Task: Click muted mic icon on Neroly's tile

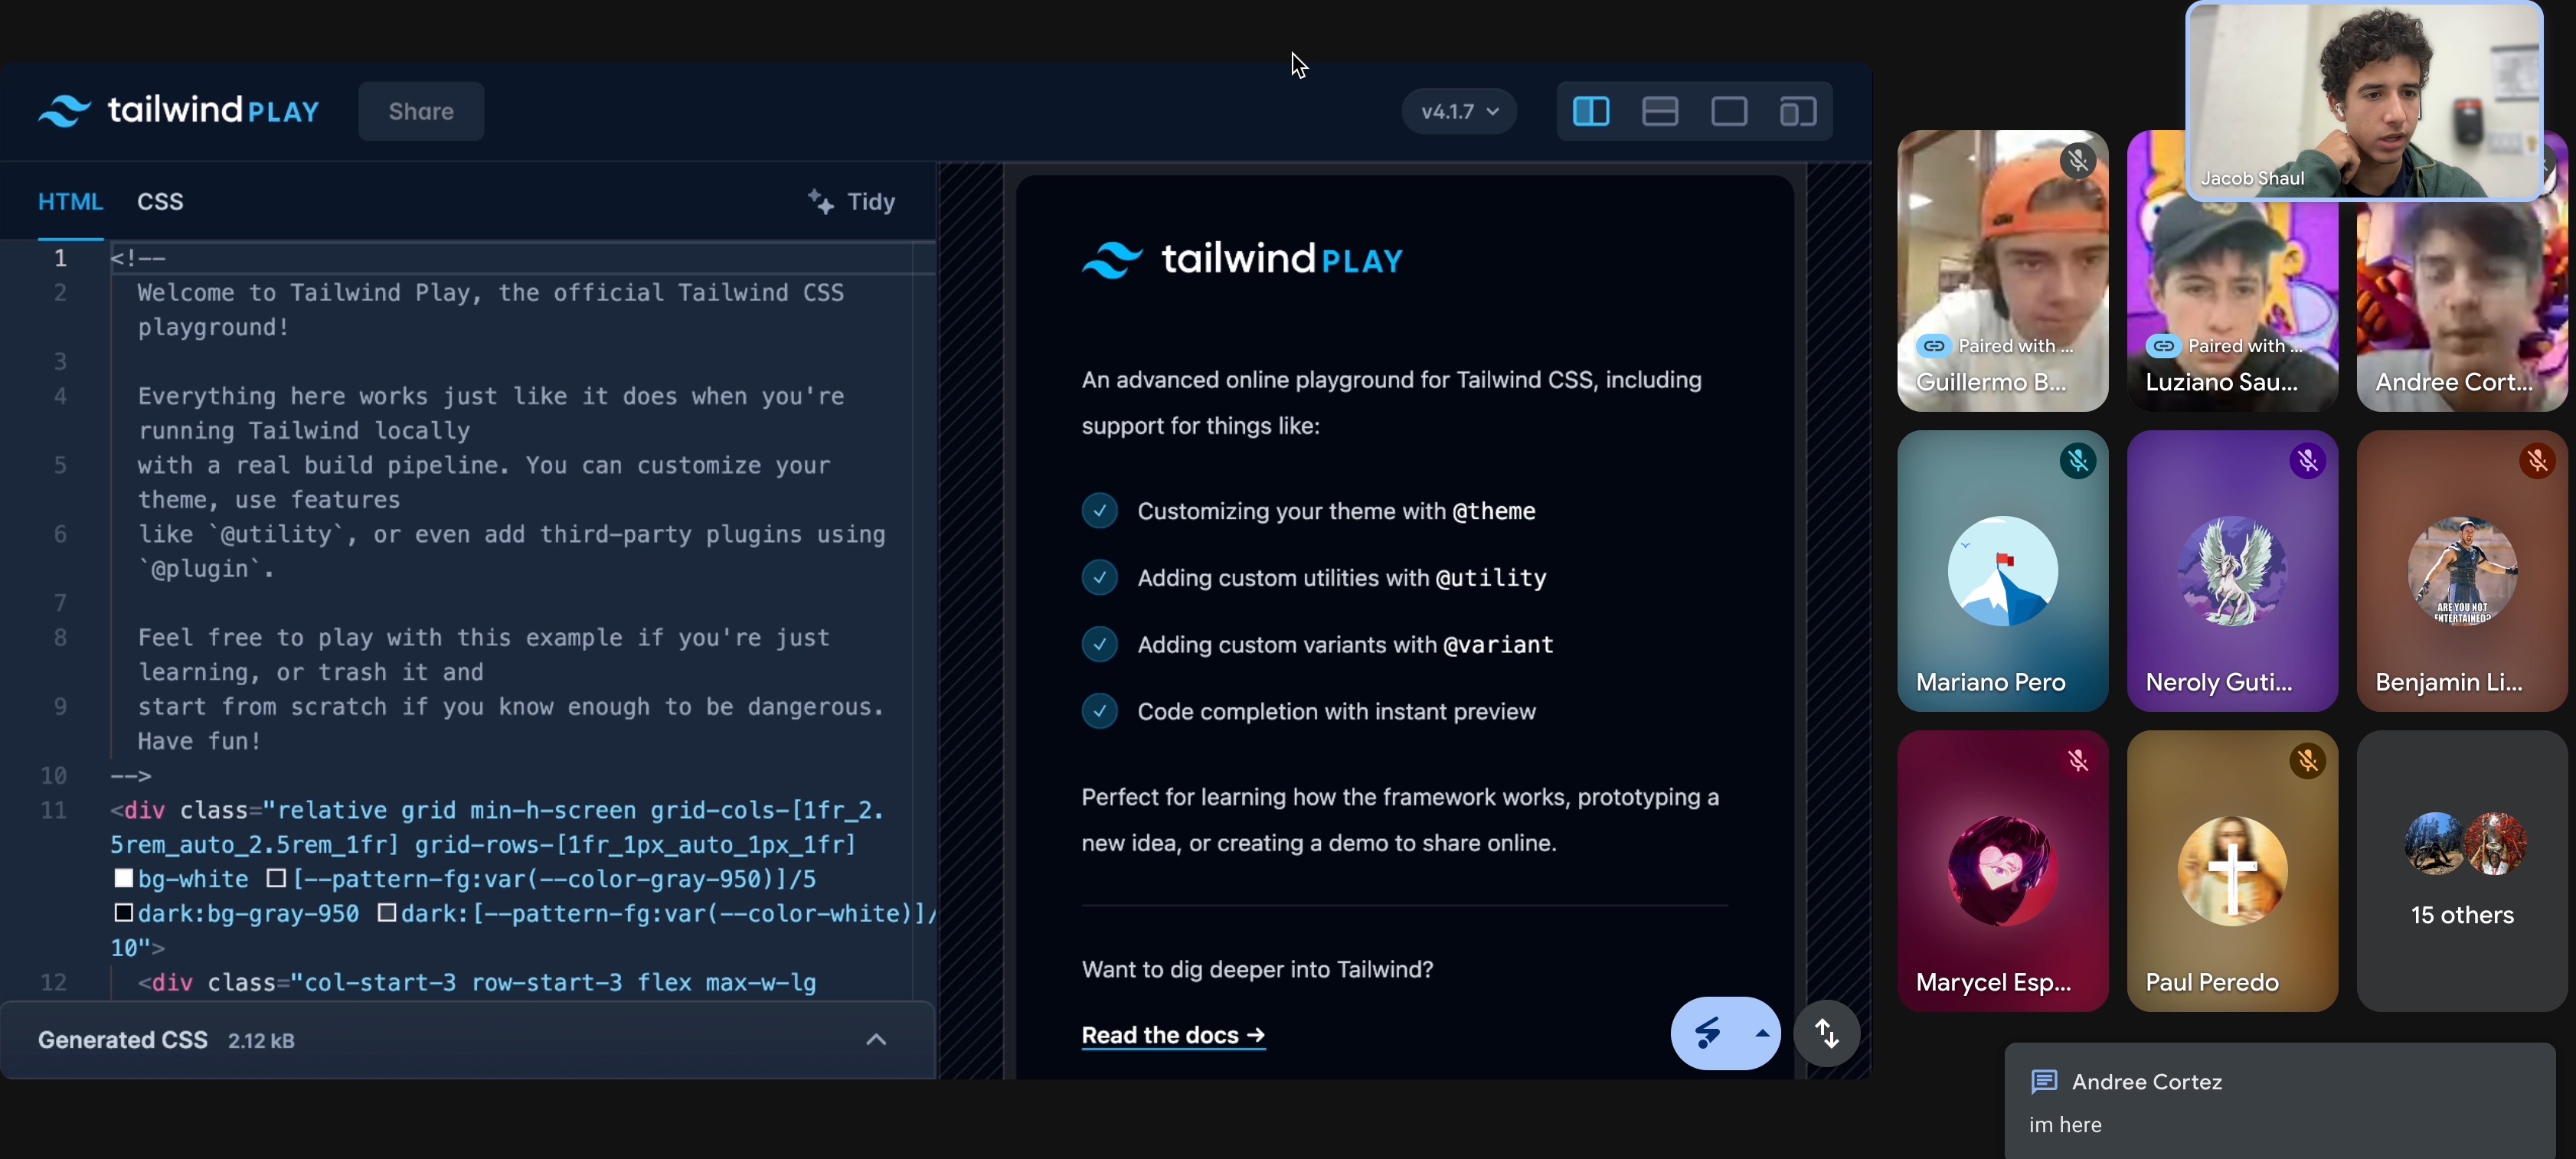Action: 2307,460
